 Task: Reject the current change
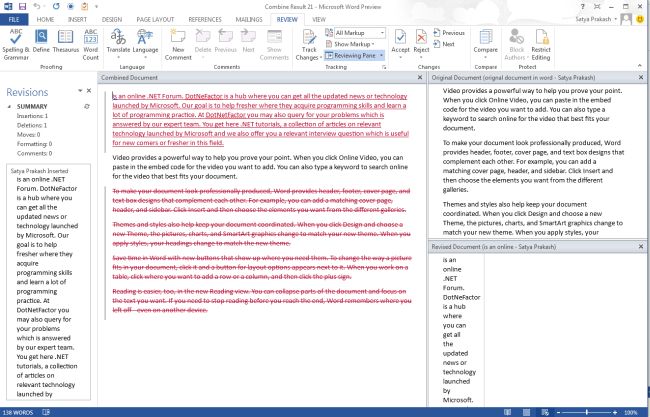click(x=421, y=39)
